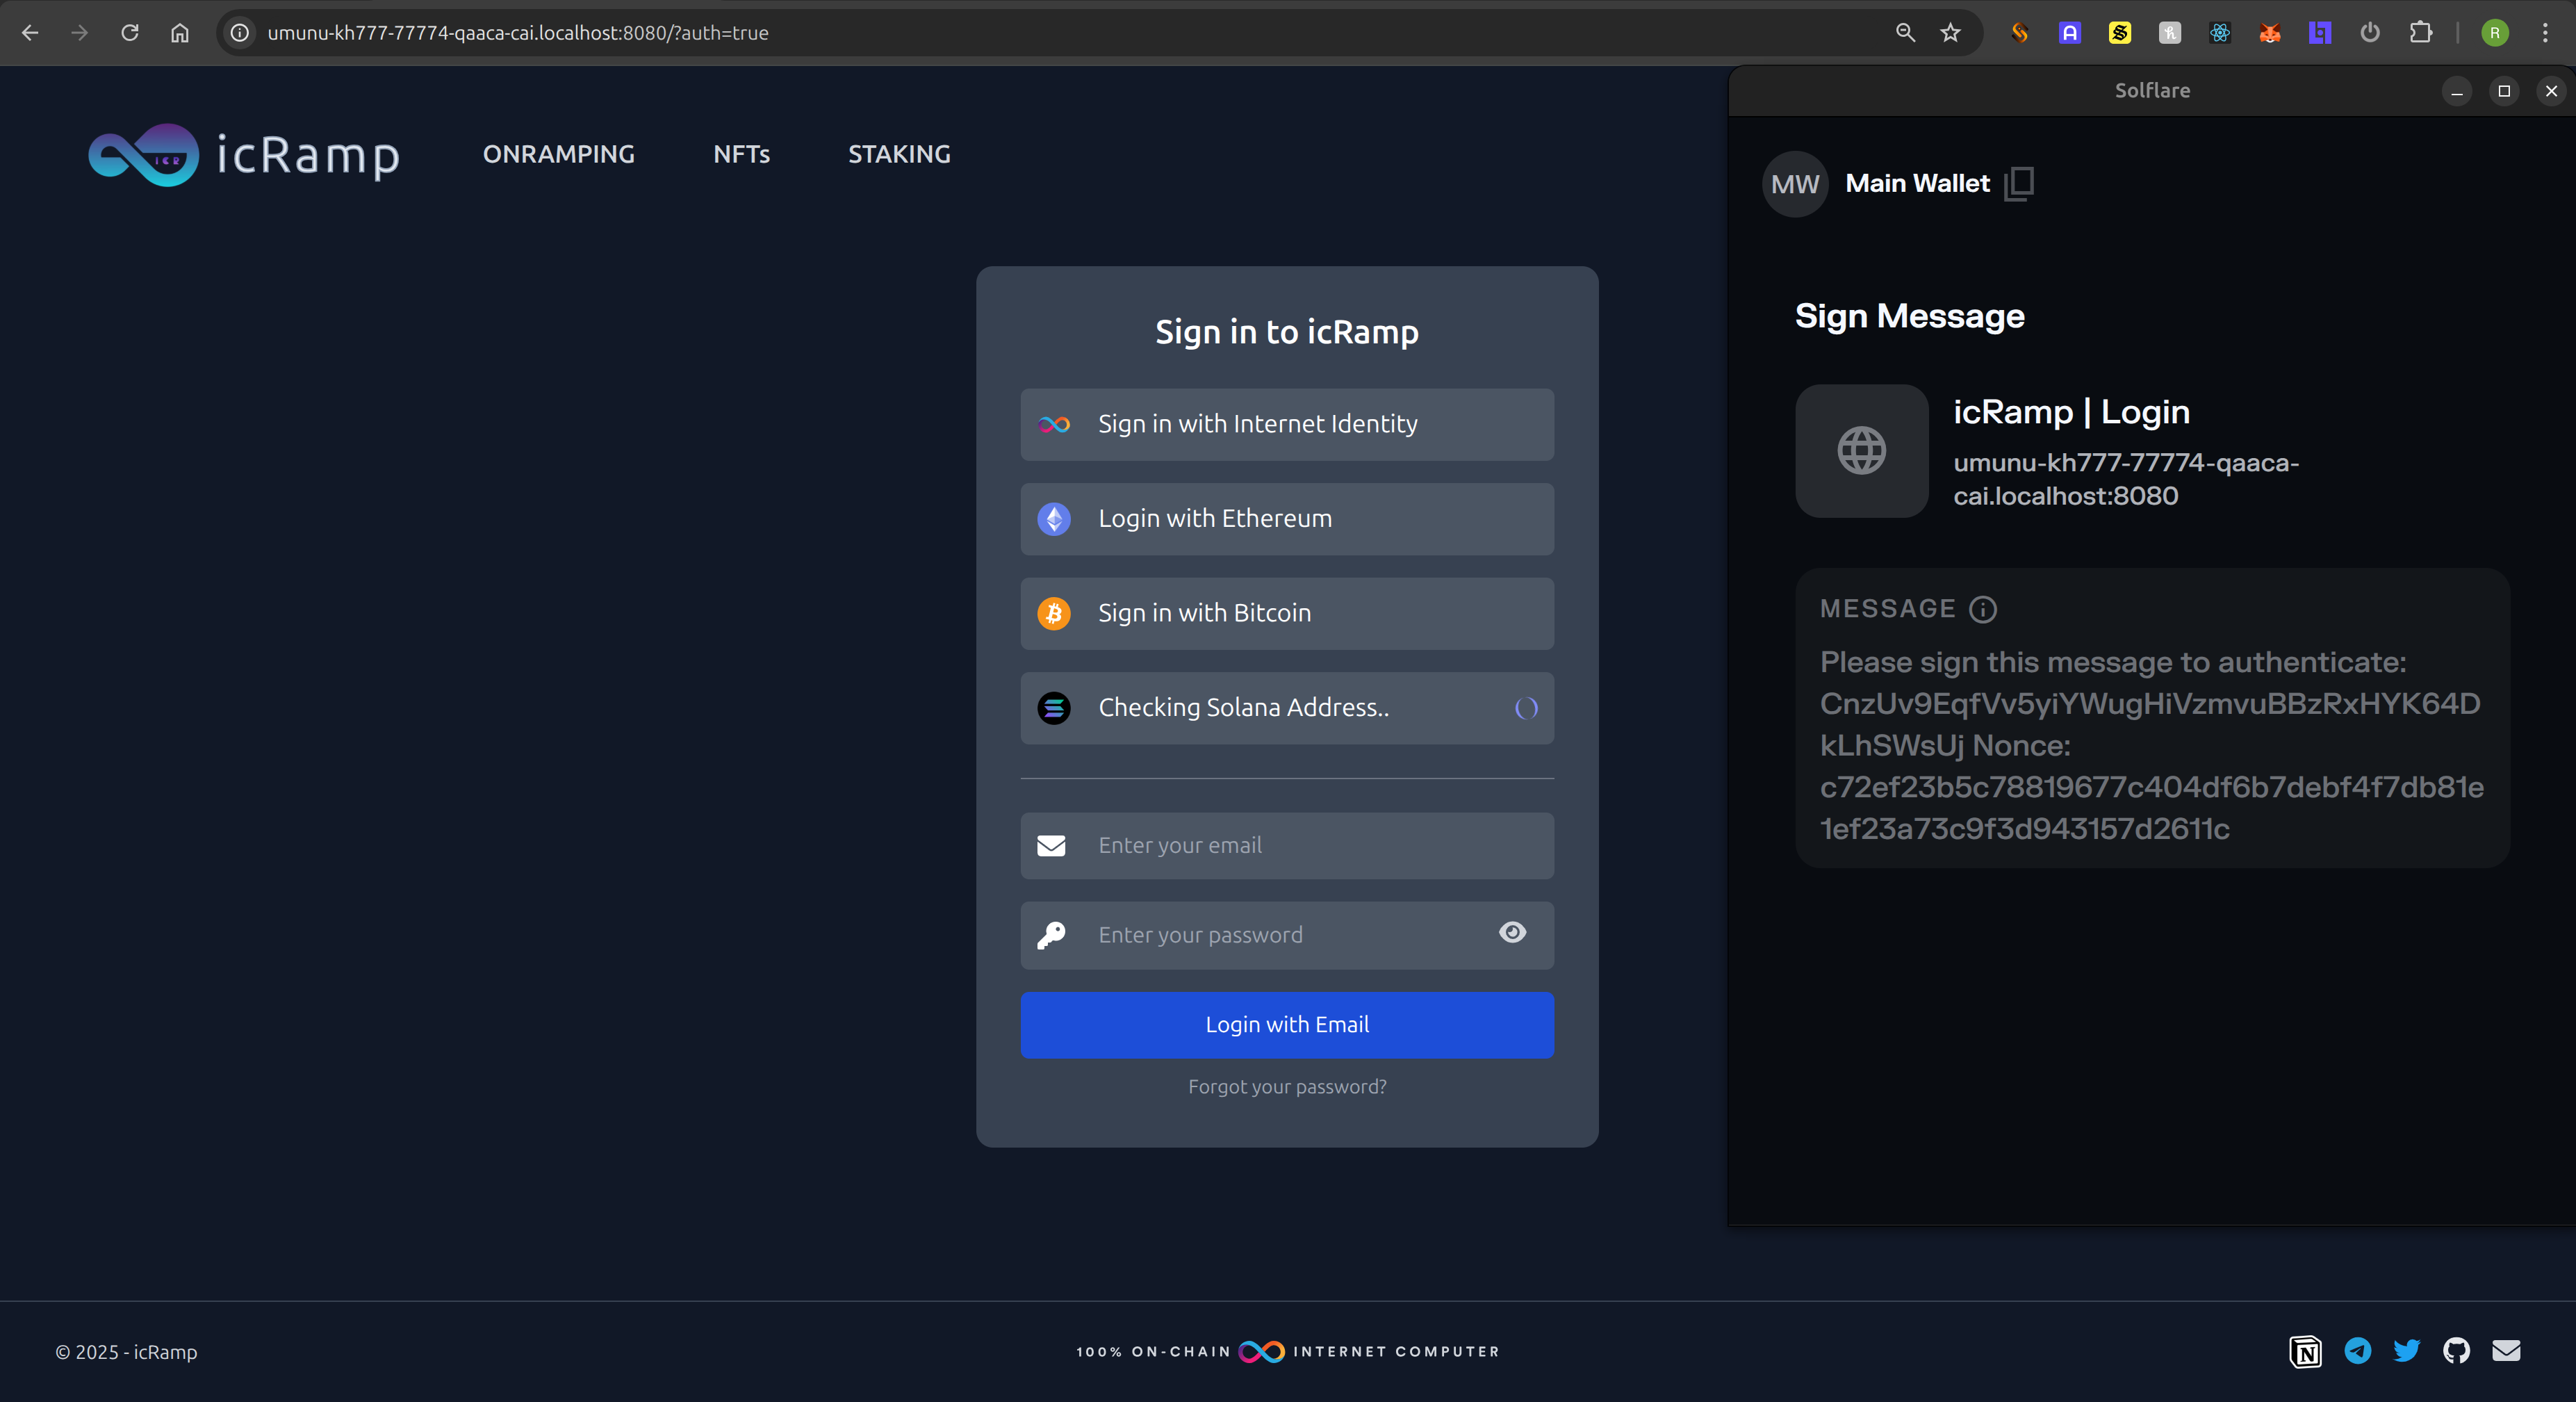Image resolution: width=2576 pixels, height=1402 pixels.
Task: Click Login with Email button
Action: pyautogui.click(x=1286, y=1024)
